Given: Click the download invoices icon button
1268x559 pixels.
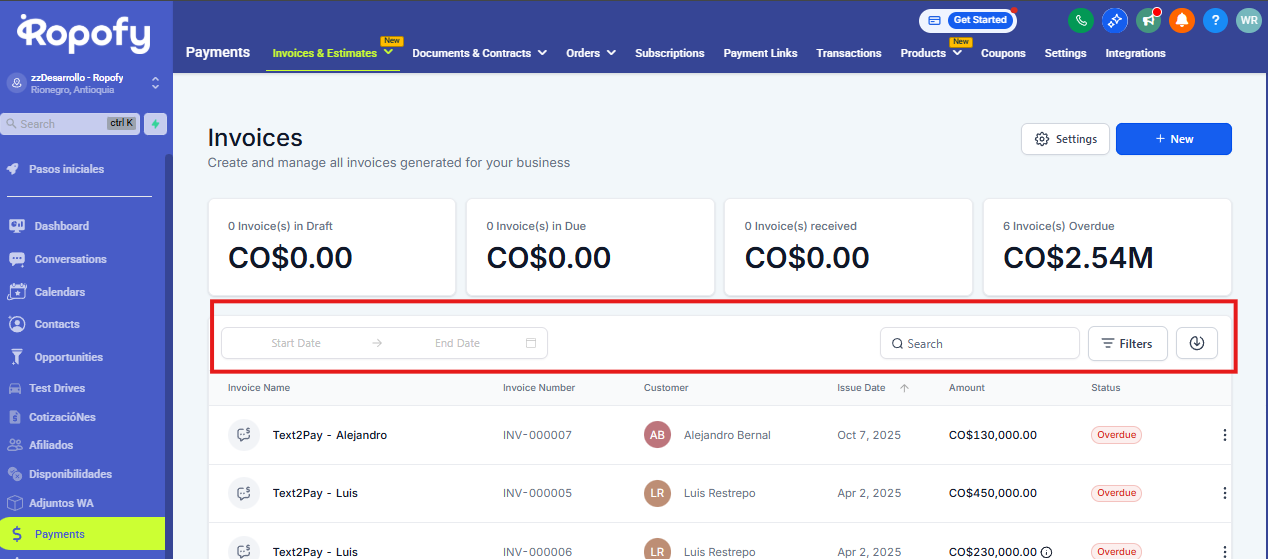Looking at the screenshot, I should coord(1197,343).
